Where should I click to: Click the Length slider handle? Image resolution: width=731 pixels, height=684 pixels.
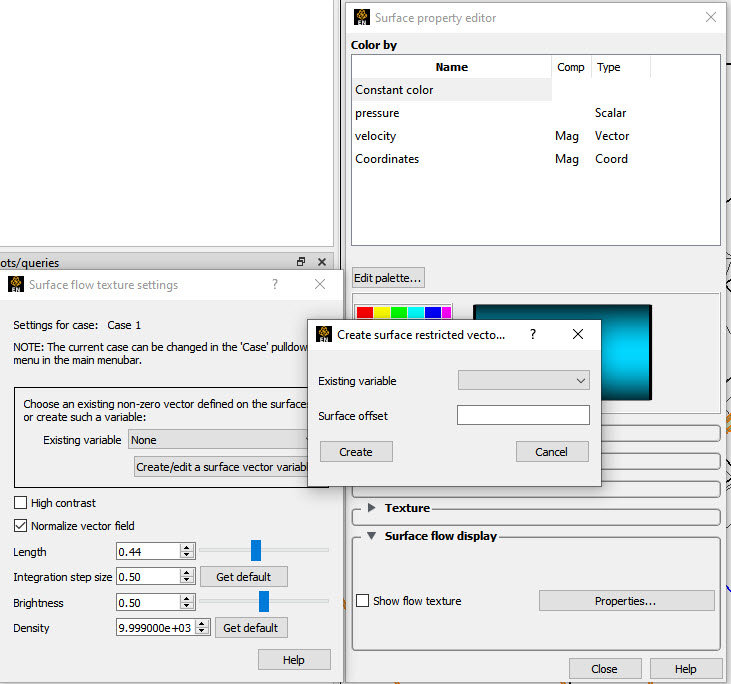[x=256, y=550]
